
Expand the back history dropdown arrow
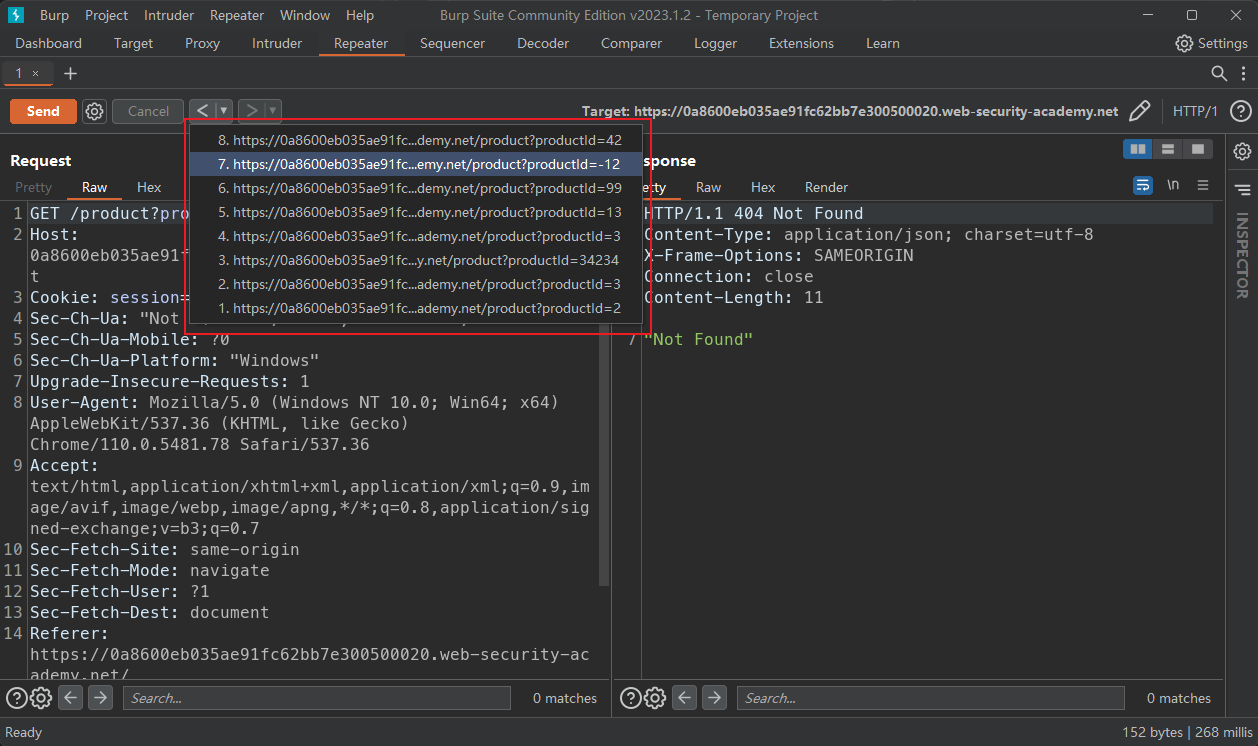coord(225,111)
